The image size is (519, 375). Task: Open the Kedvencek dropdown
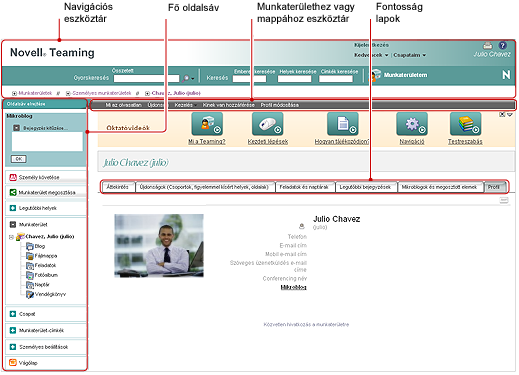[371, 55]
